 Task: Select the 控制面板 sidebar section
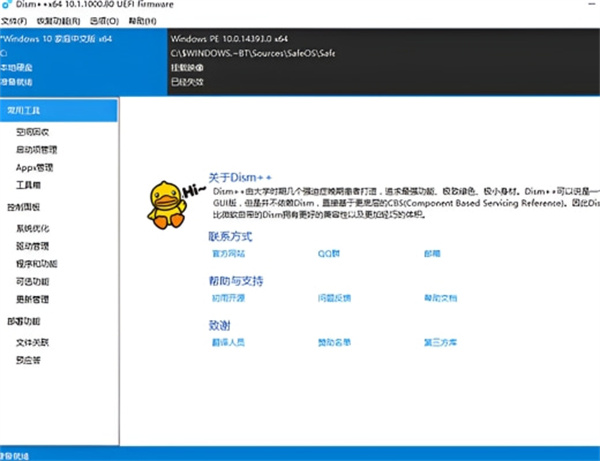[x=23, y=207]
